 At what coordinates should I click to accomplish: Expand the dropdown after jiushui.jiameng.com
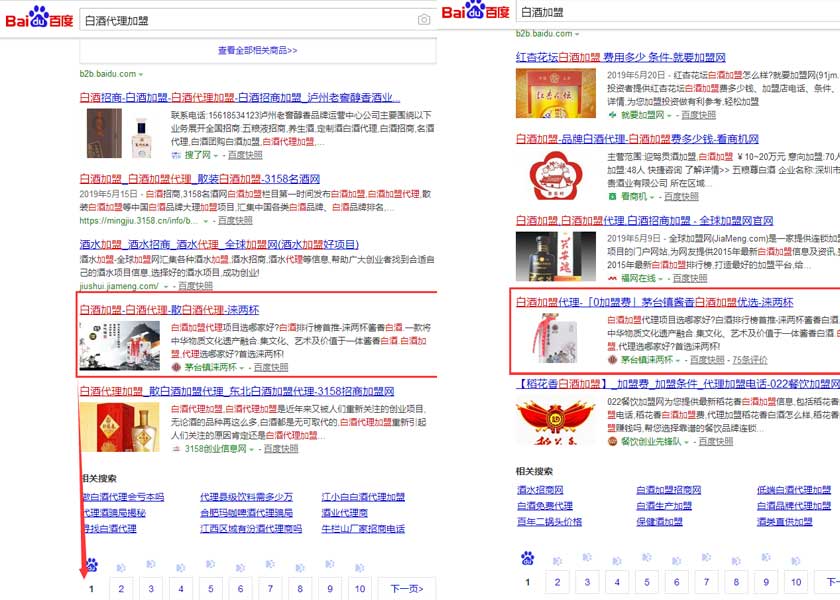click(x=166, y=287)
